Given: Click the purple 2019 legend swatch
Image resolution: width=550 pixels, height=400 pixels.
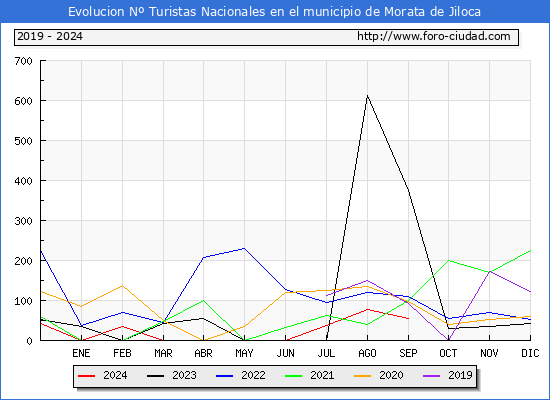Looking at the screenshot, I should [431, 376].
